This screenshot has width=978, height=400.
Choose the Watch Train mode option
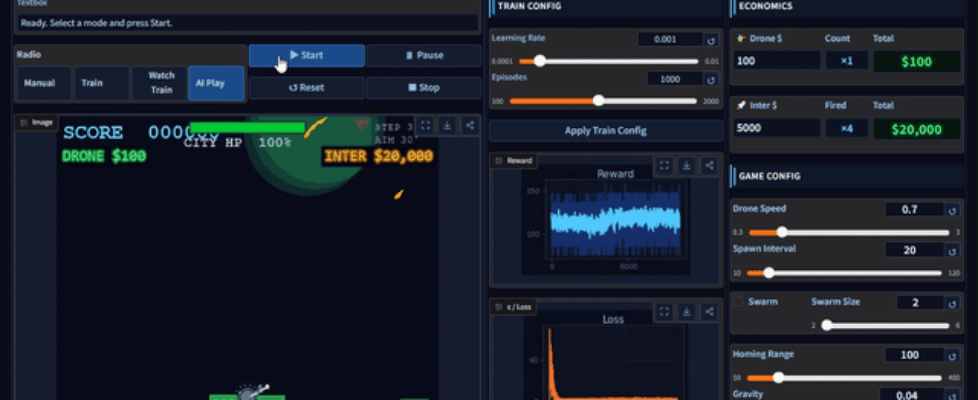click(x=160, y=84)
